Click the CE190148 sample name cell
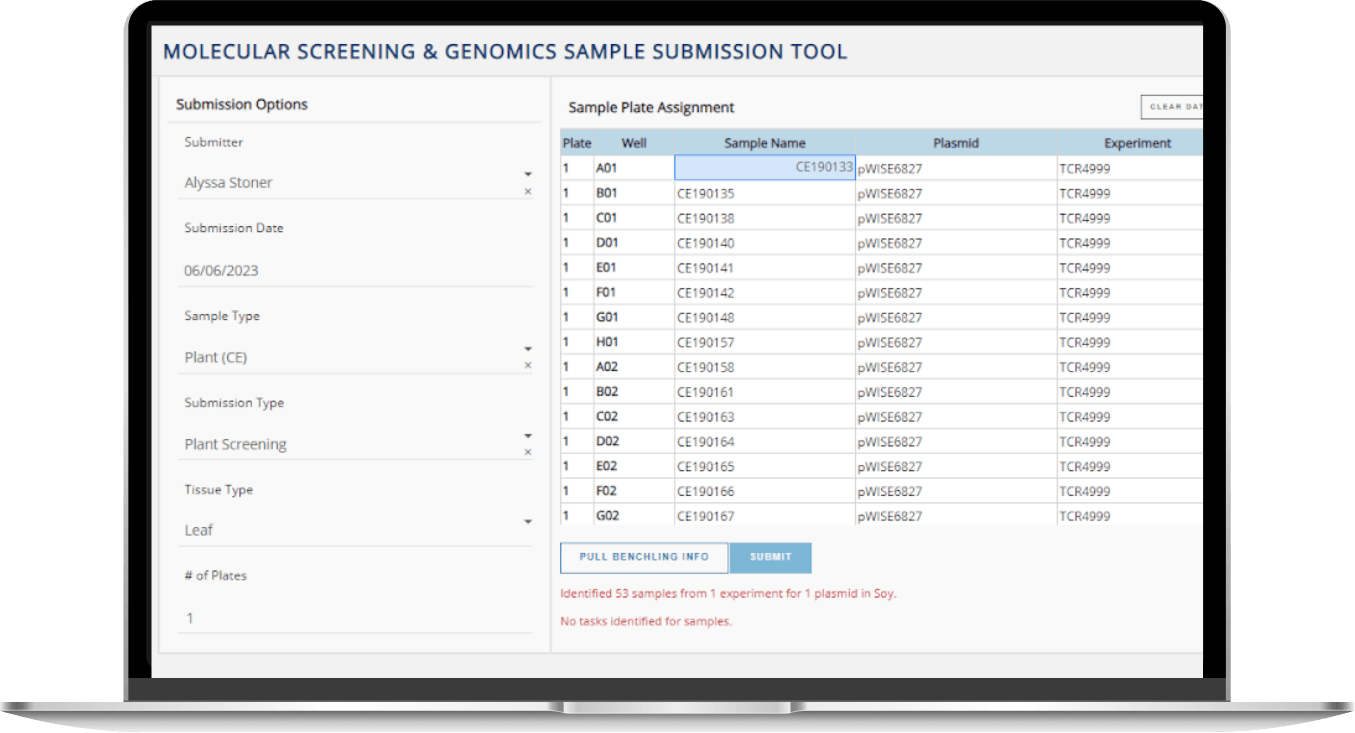This screenshot has height=733, width=1355. click(764, 318)
